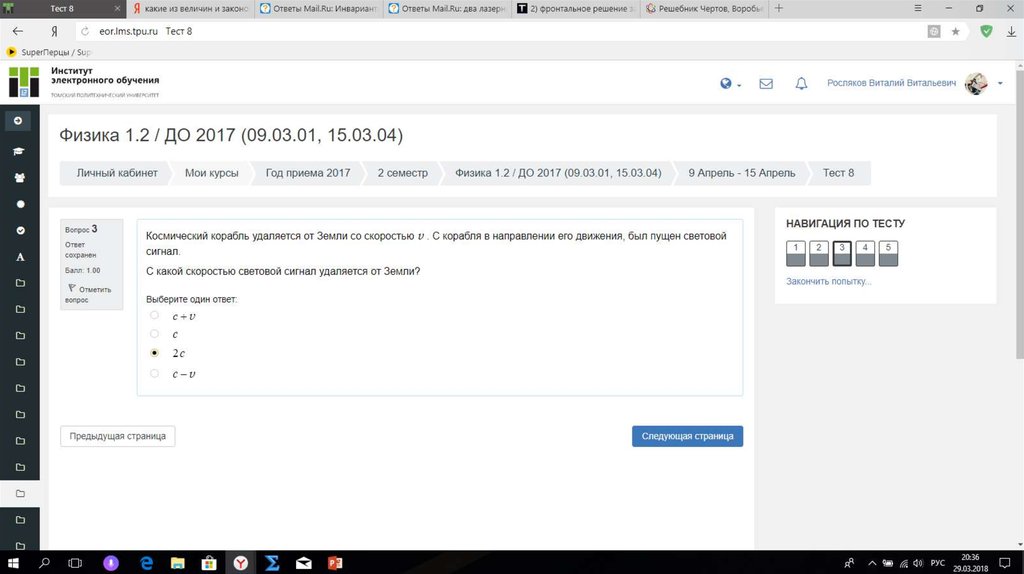The height and width of the screenshot is (574, 1024).
Task: Click Закончить попытку link
Action: (x=828, y=281)
